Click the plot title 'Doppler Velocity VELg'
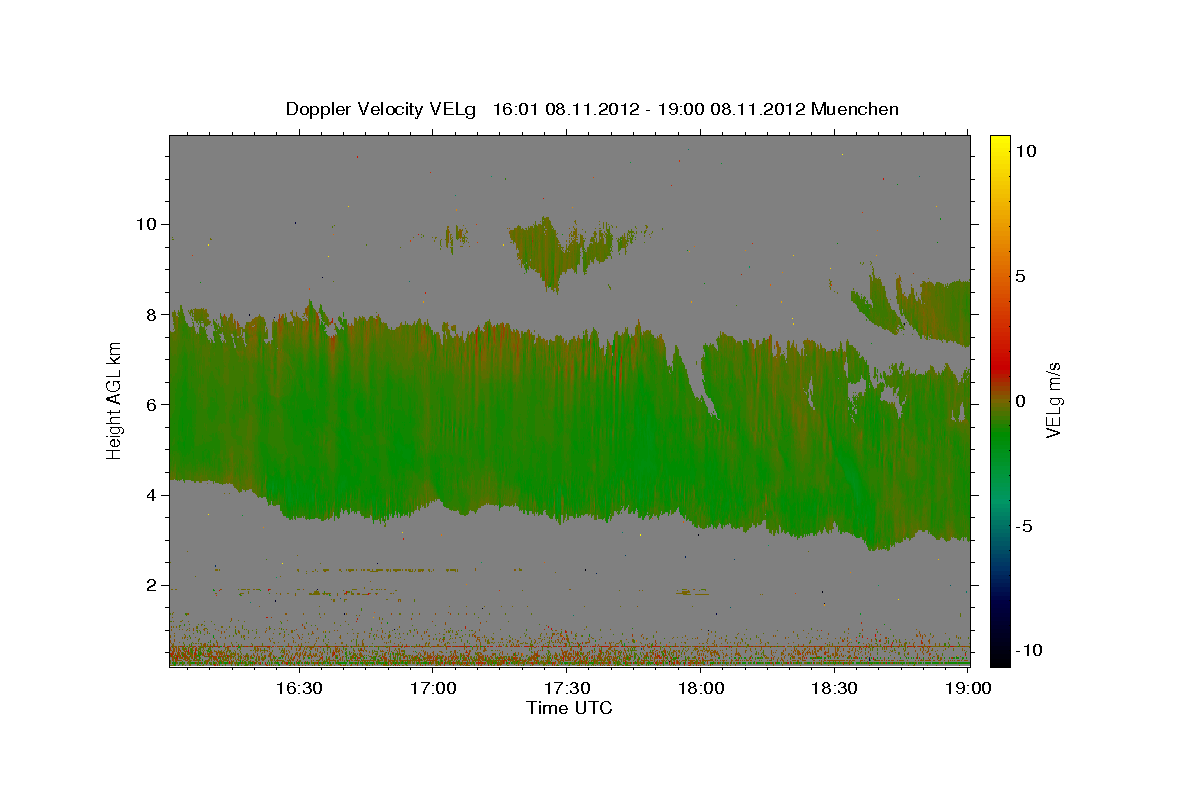 [x=382, y=109]
